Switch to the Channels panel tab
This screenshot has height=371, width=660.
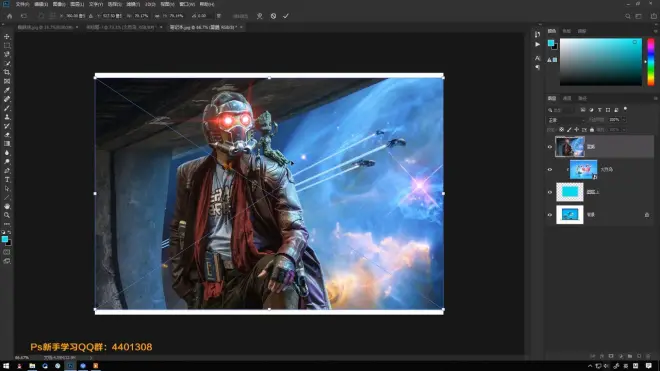coord(567,98)
